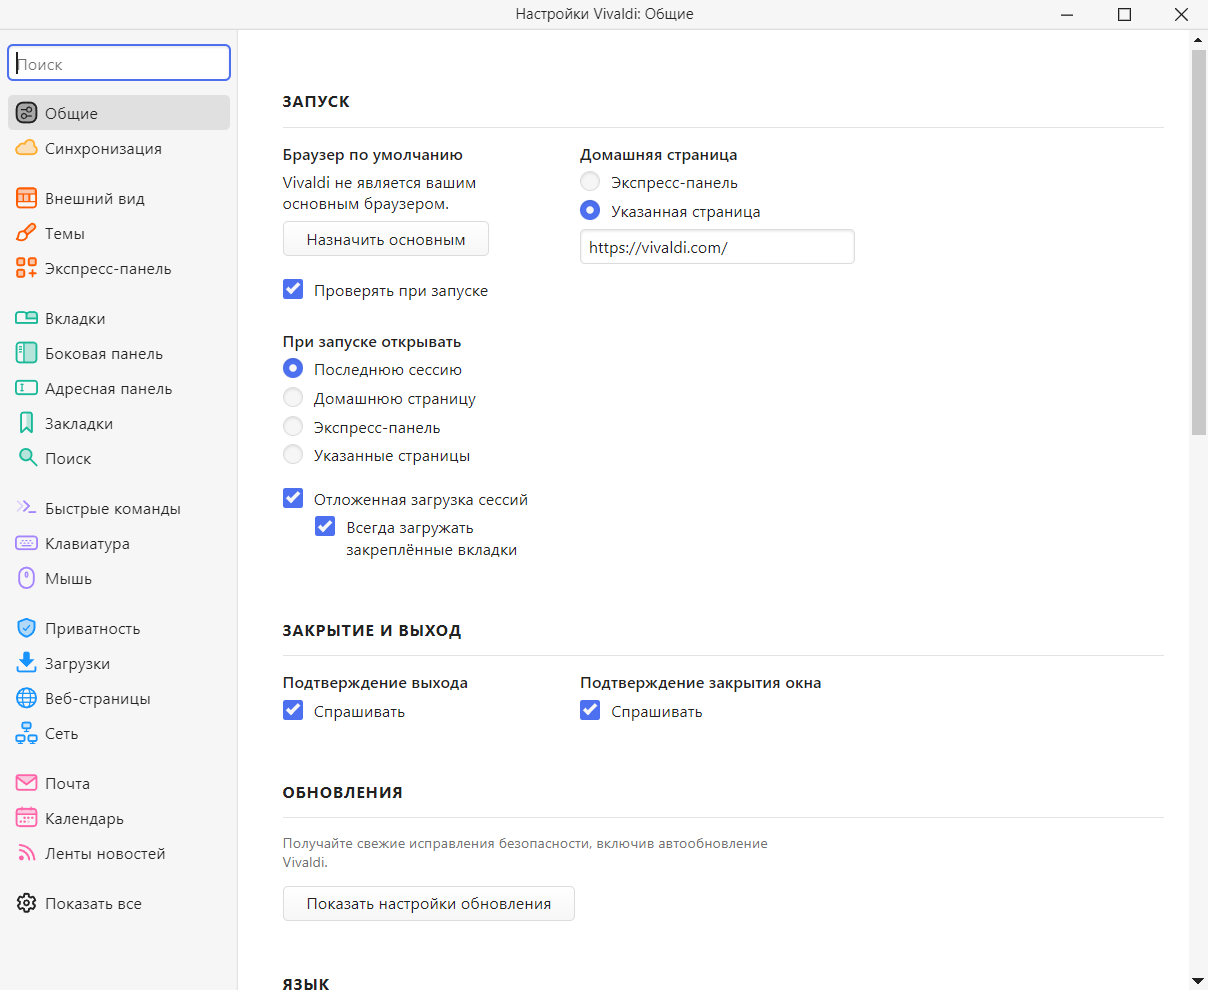Click the Боковая панель icon
Screen dimensions: 1208x990
(27, 353)
